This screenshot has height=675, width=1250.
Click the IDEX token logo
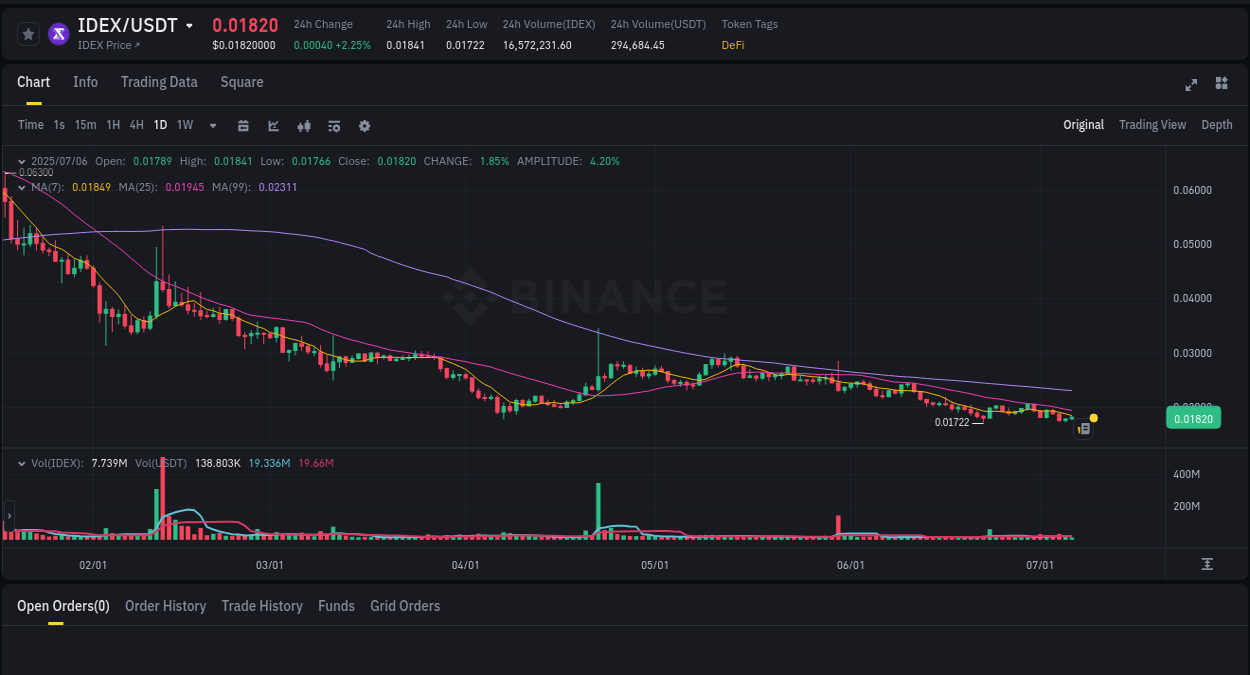[58, 33]
